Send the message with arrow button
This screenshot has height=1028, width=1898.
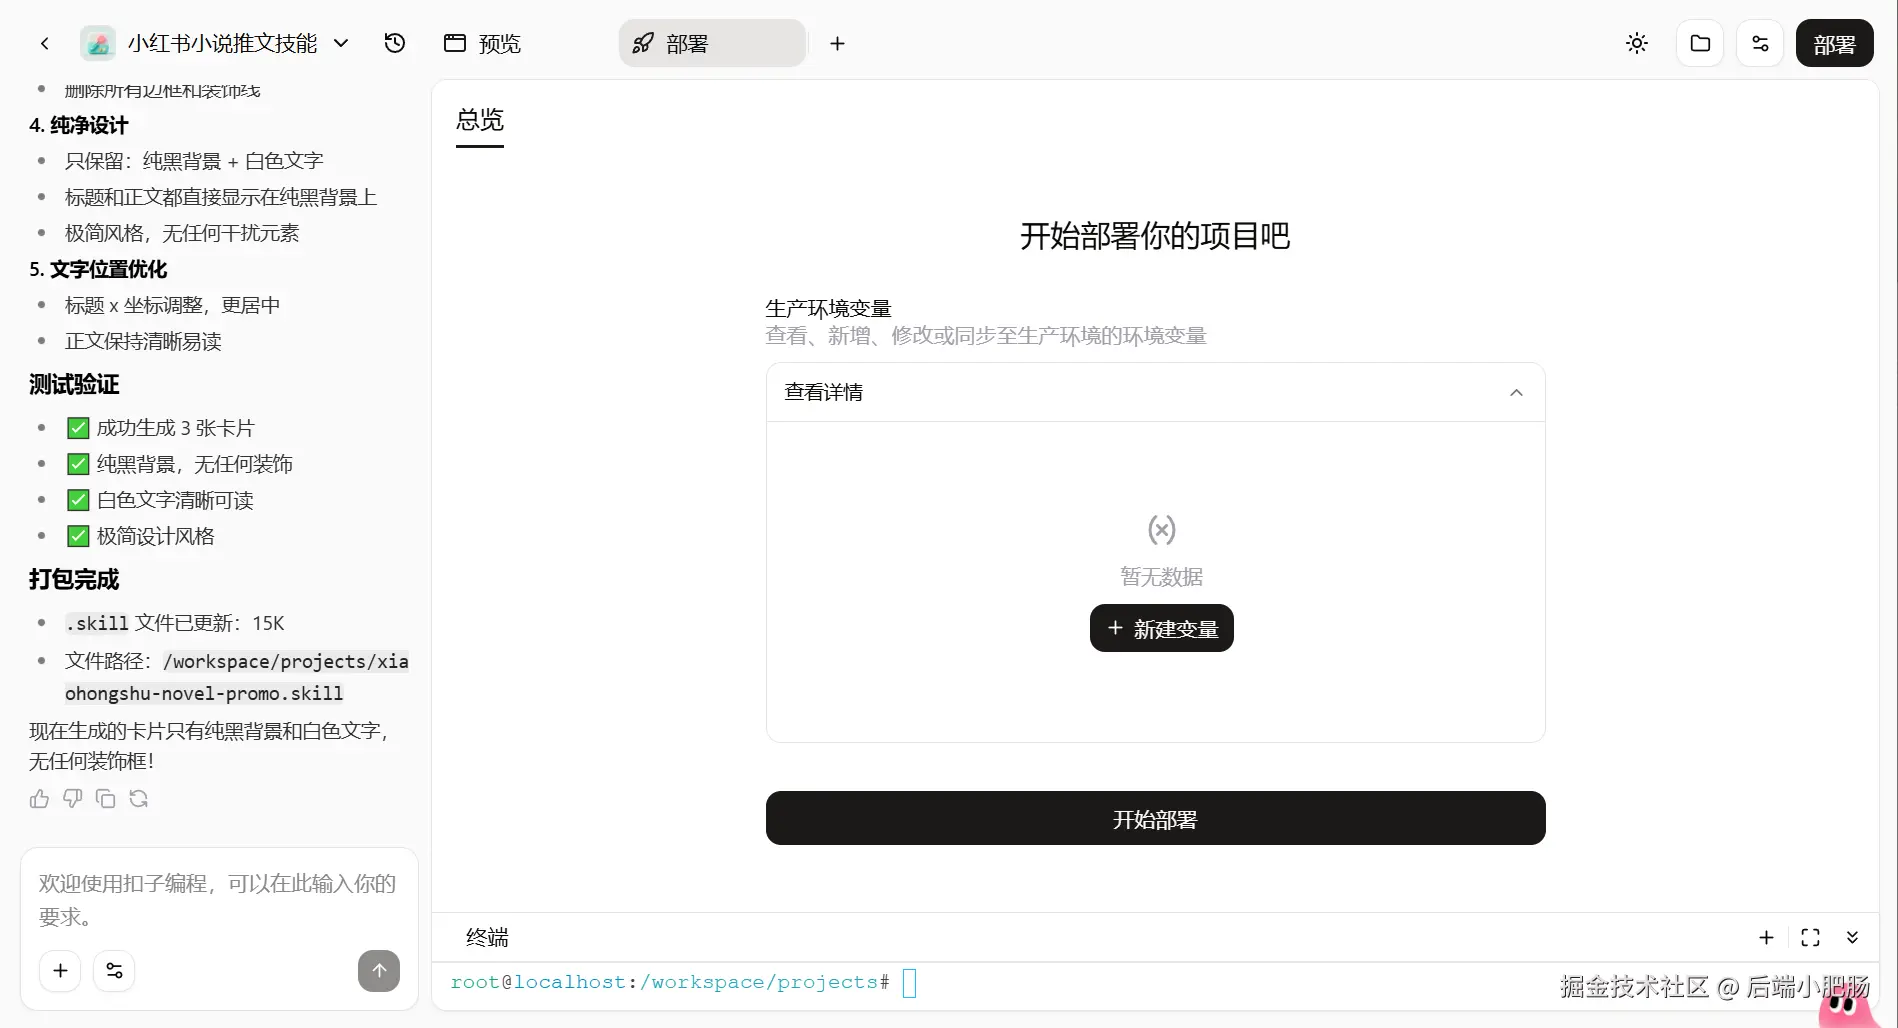pyautogui.click(x=379, y=970)
